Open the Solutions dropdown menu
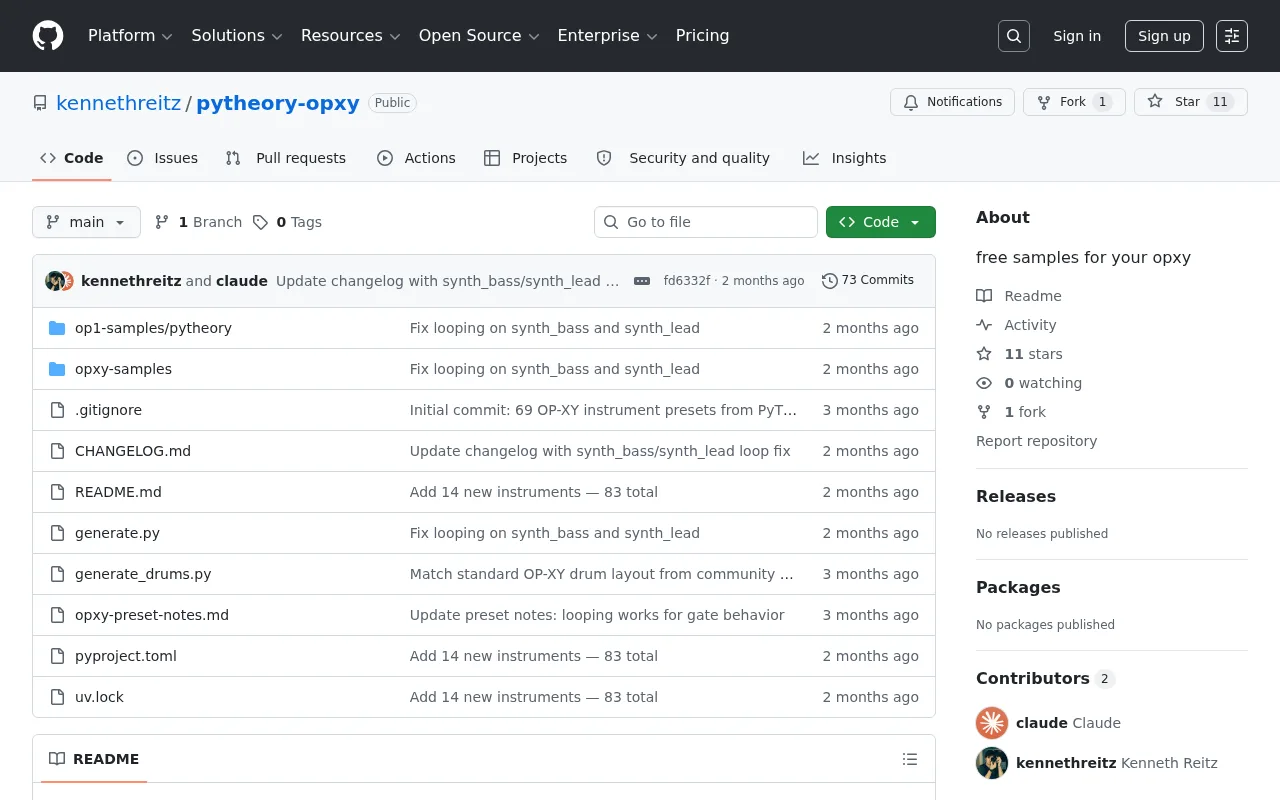The image size is (1280, 800). point(237,36)
